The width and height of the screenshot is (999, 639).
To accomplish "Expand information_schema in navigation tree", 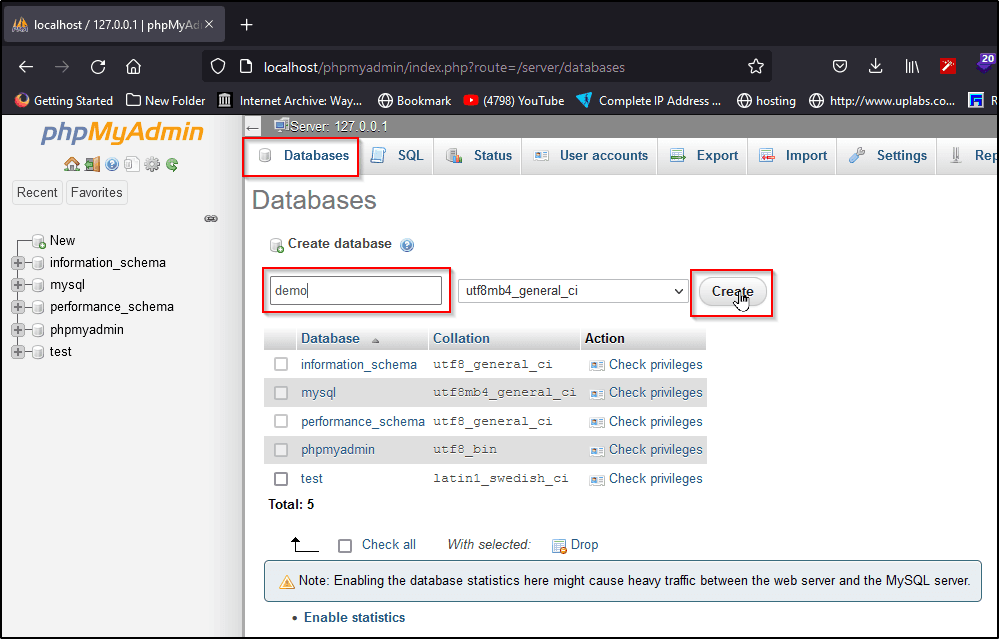I will point(18,262).
